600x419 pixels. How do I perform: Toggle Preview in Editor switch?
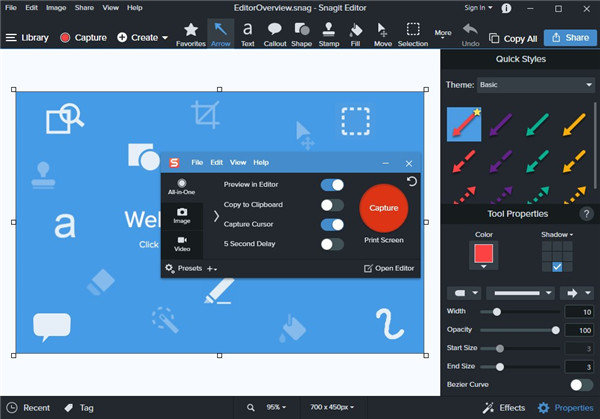(x=332, y=185)
